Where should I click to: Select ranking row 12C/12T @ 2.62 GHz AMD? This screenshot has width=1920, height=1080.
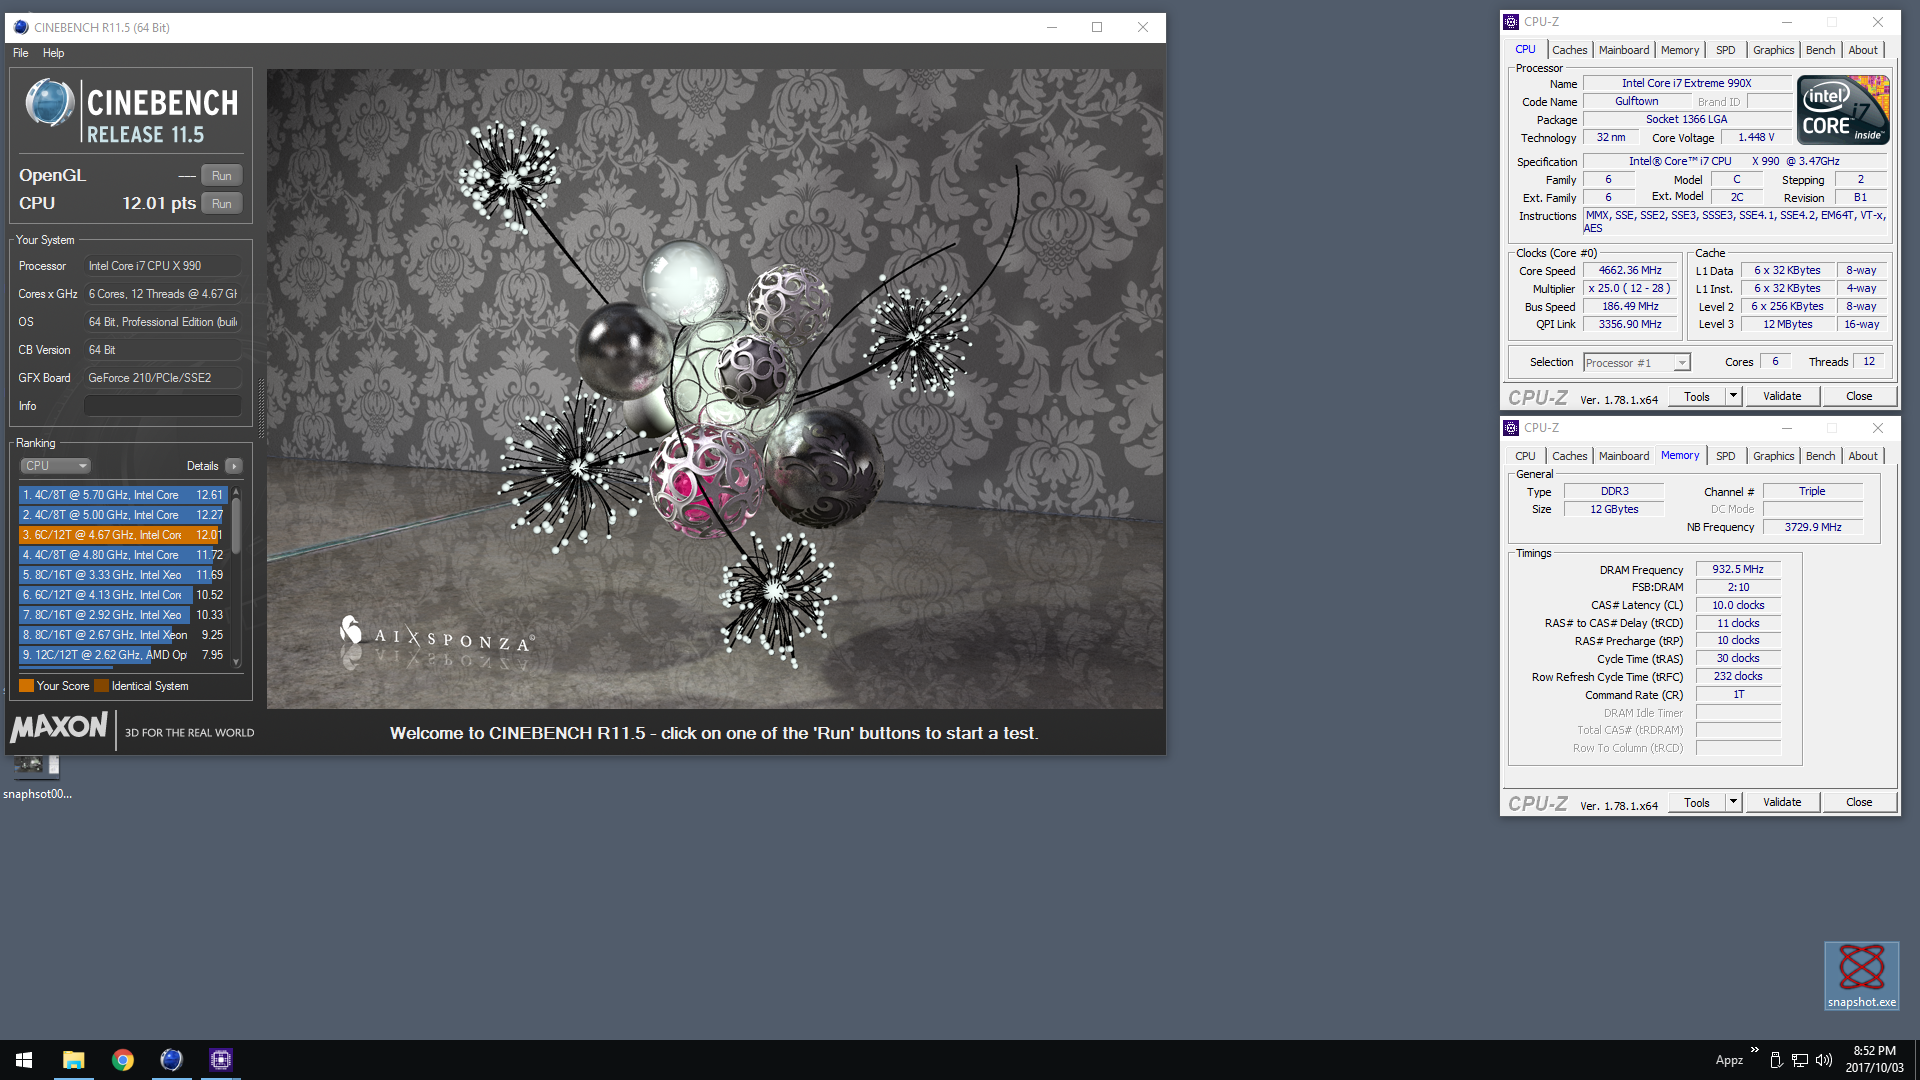point(123,655)
